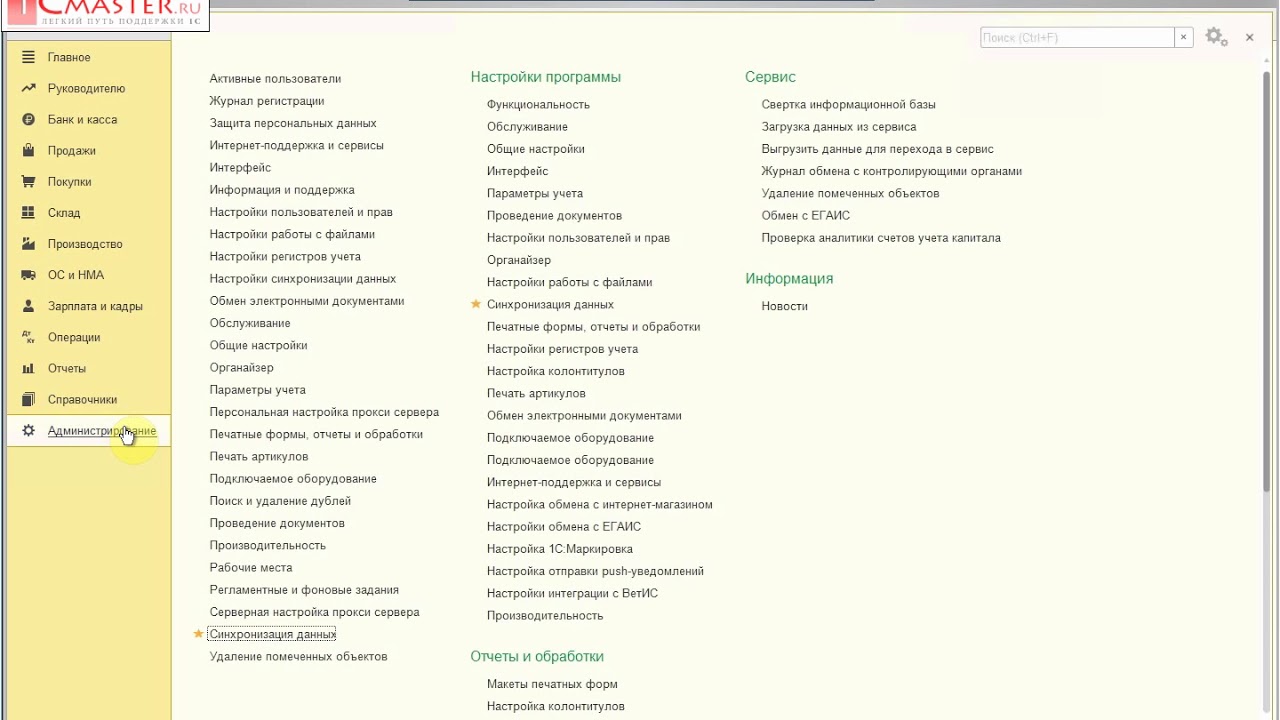This screenshot has height=720, width=1280.
Task: Click the Продажи shopping bag icon
Action: point(28,150)
